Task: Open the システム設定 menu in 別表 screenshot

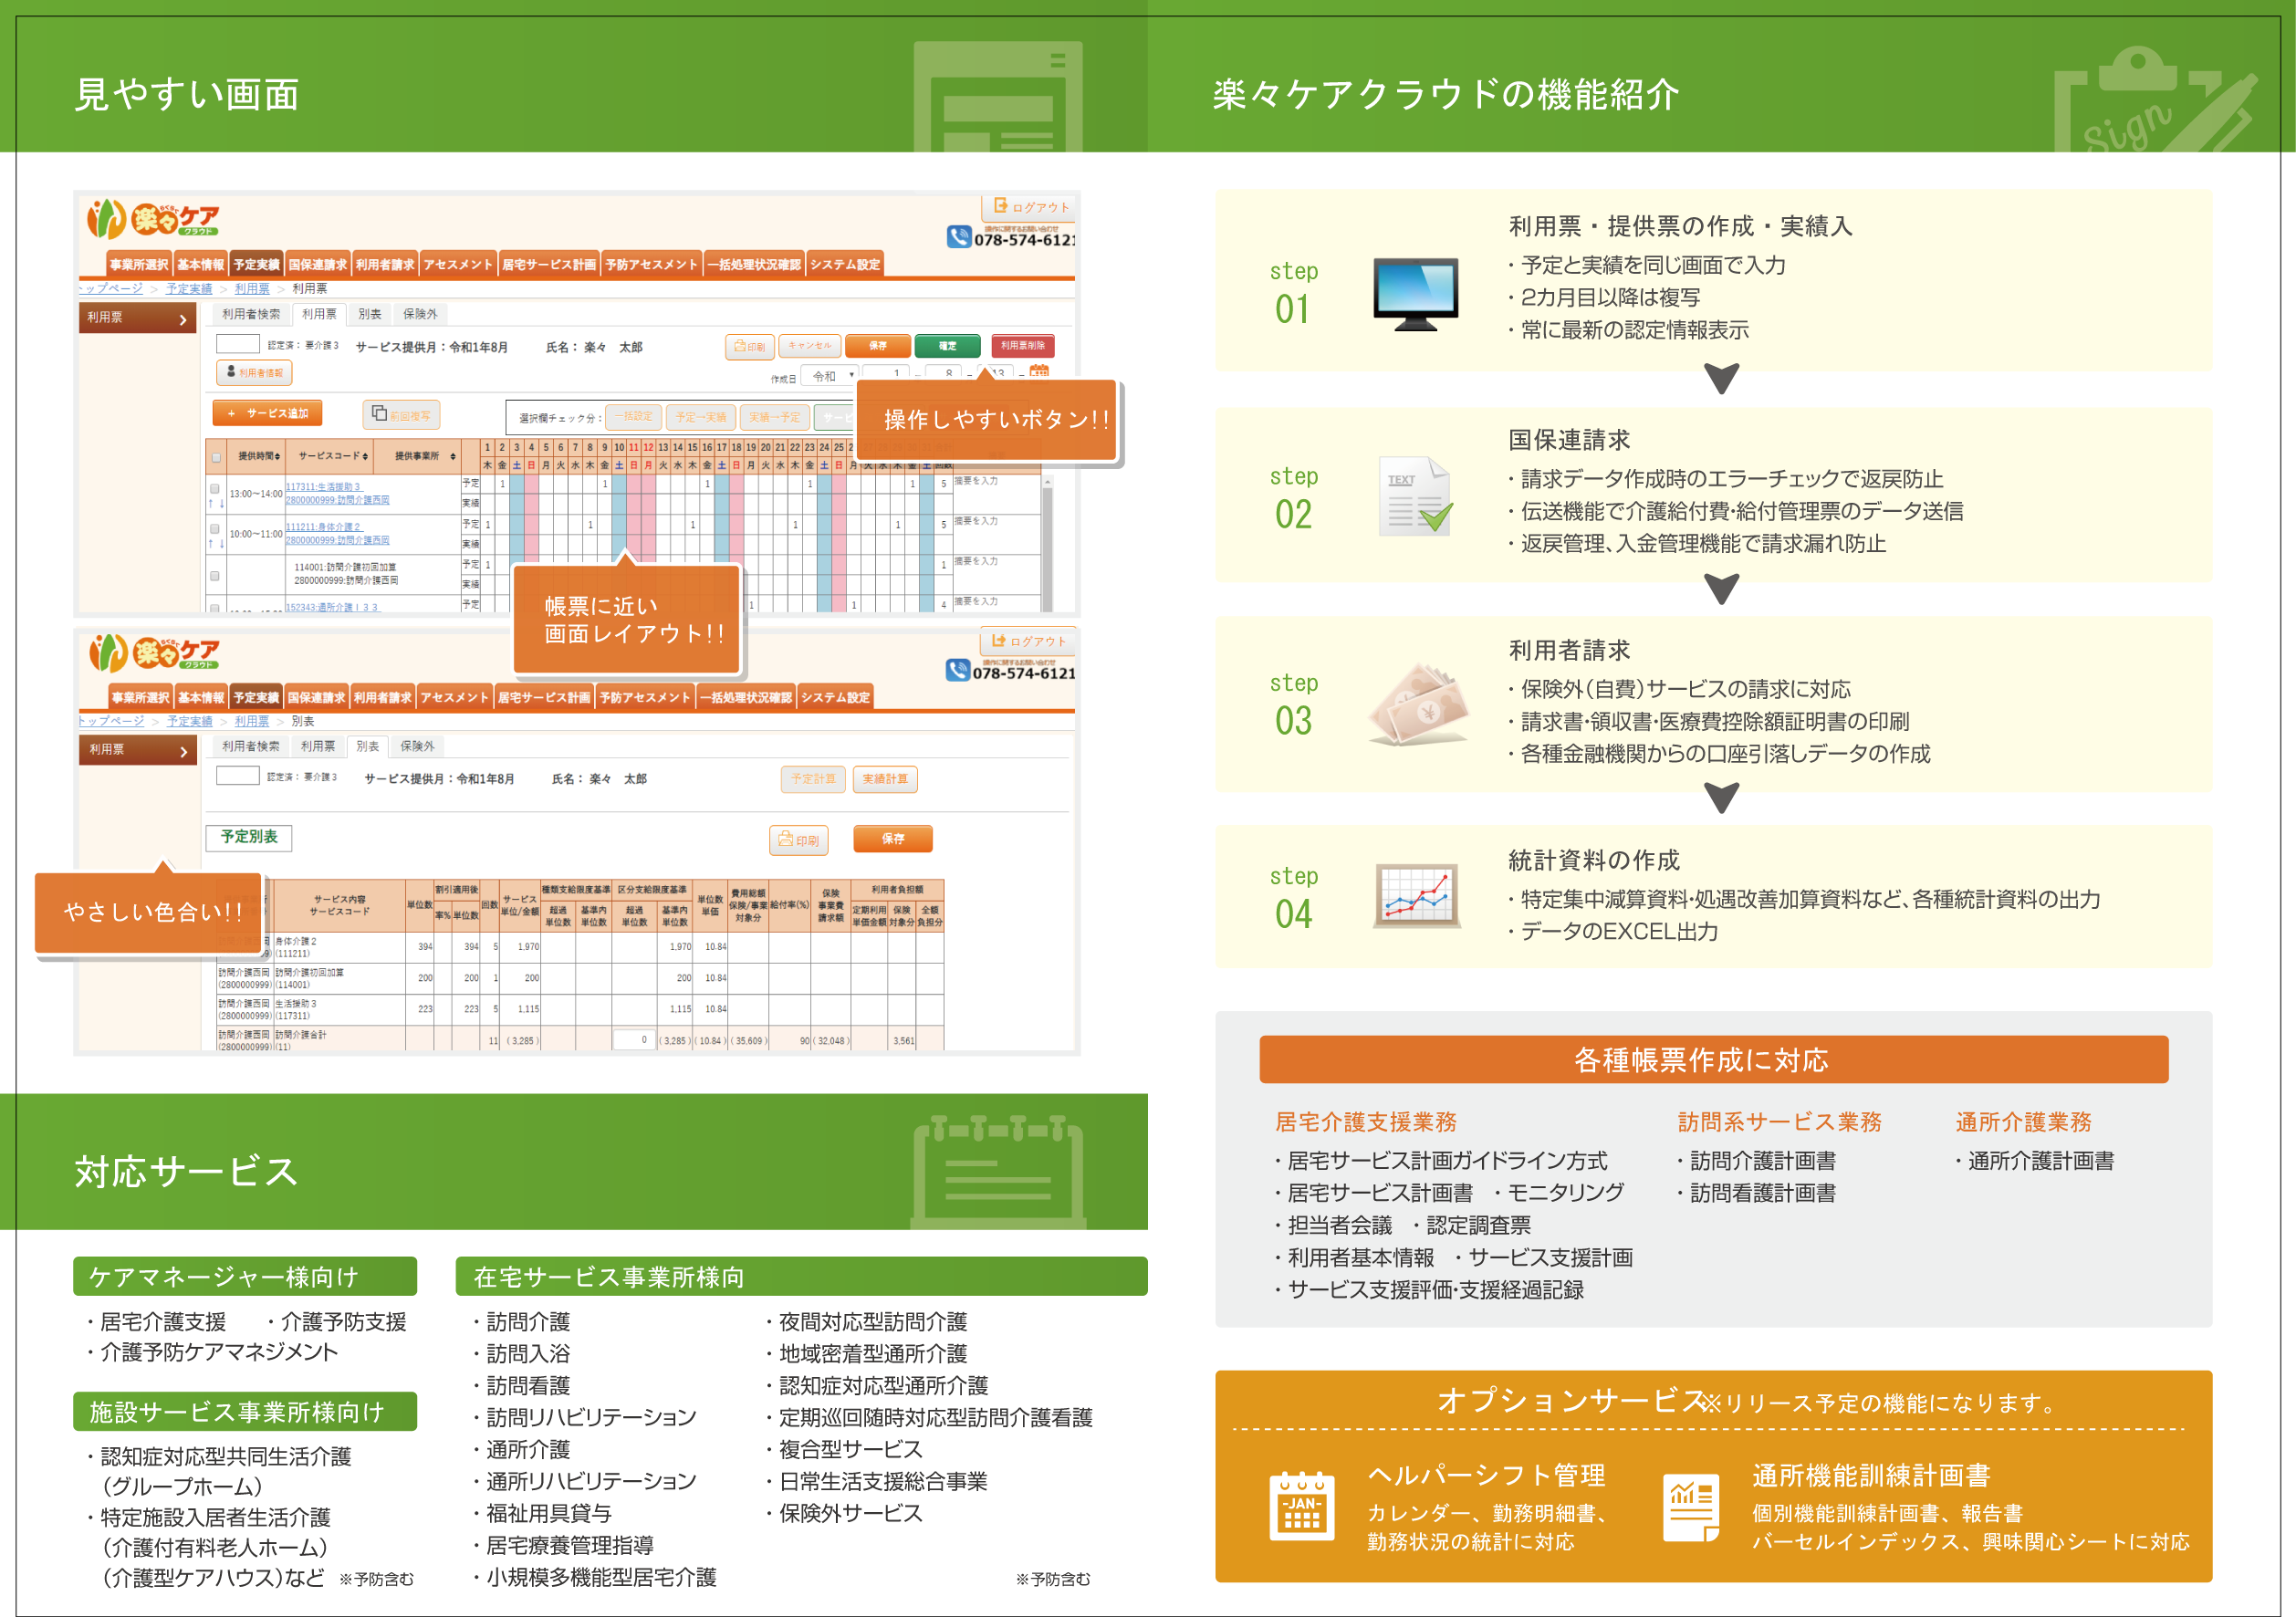Action: click(835, 697)
